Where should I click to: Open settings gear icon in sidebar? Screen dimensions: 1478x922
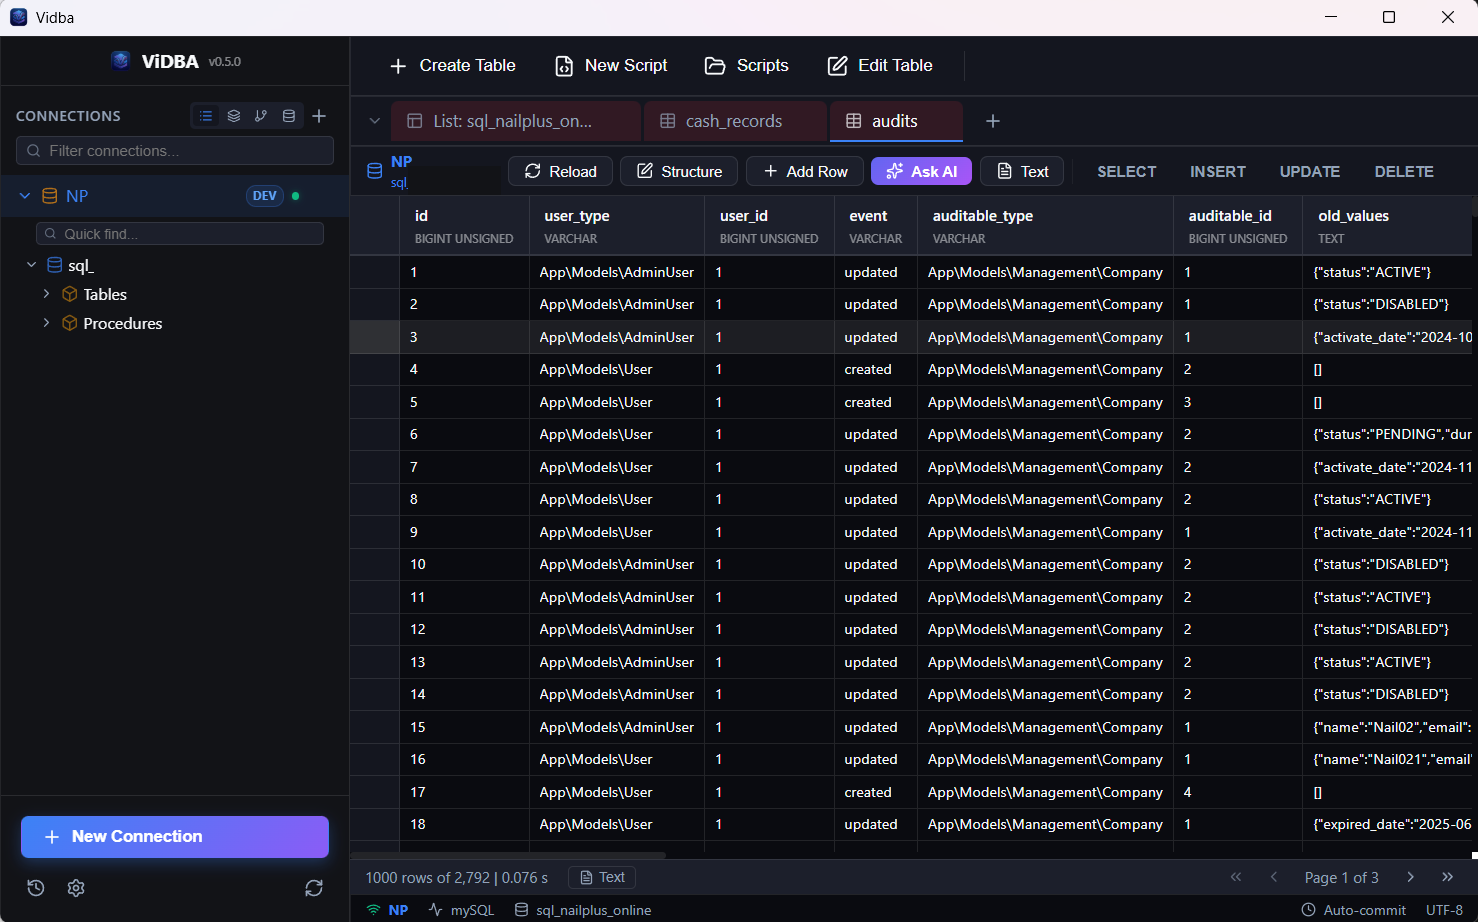coord(76,888)
